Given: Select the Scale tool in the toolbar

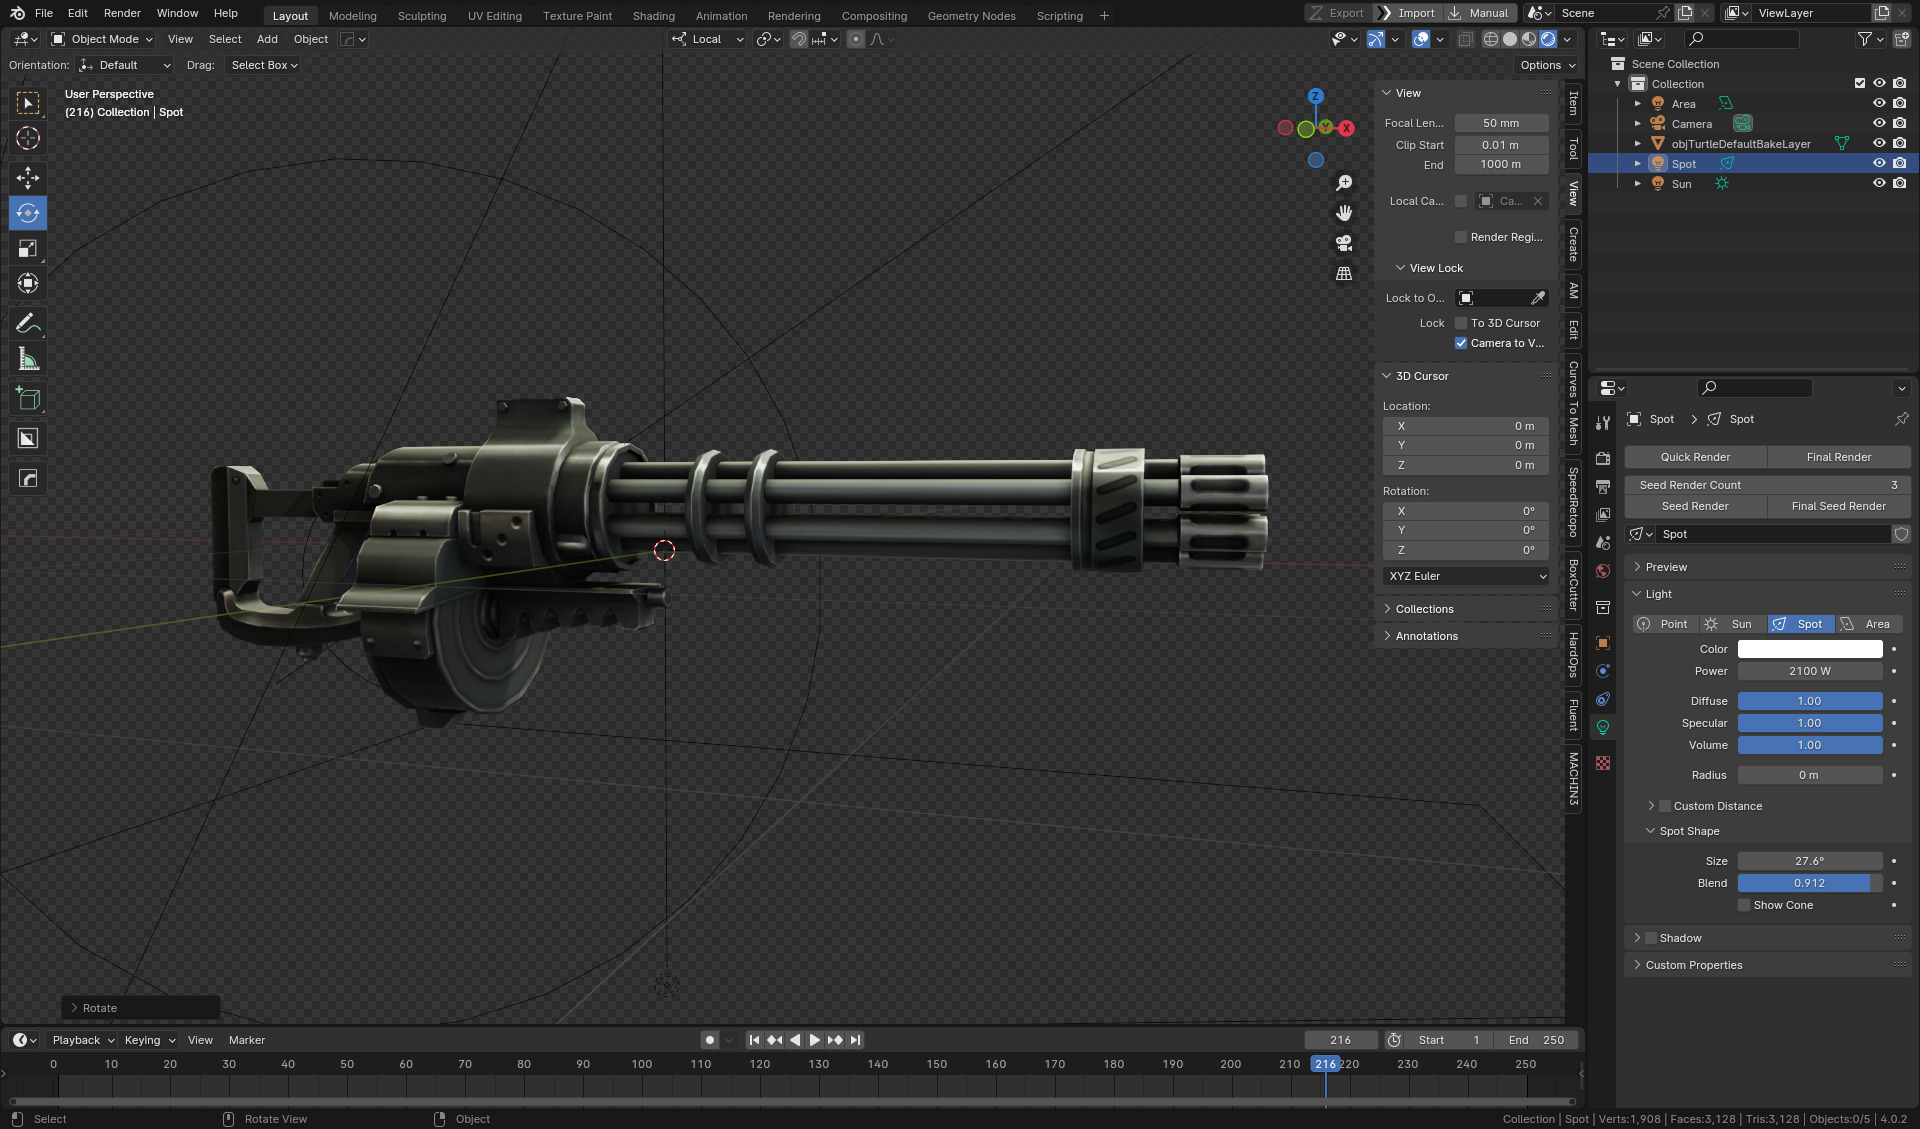Looking at the screenshot, I should pyautogui.click(x=28, y=249).
